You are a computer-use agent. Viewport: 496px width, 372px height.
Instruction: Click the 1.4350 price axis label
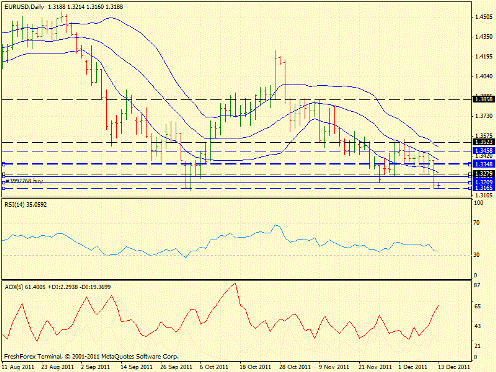(484, 36)
